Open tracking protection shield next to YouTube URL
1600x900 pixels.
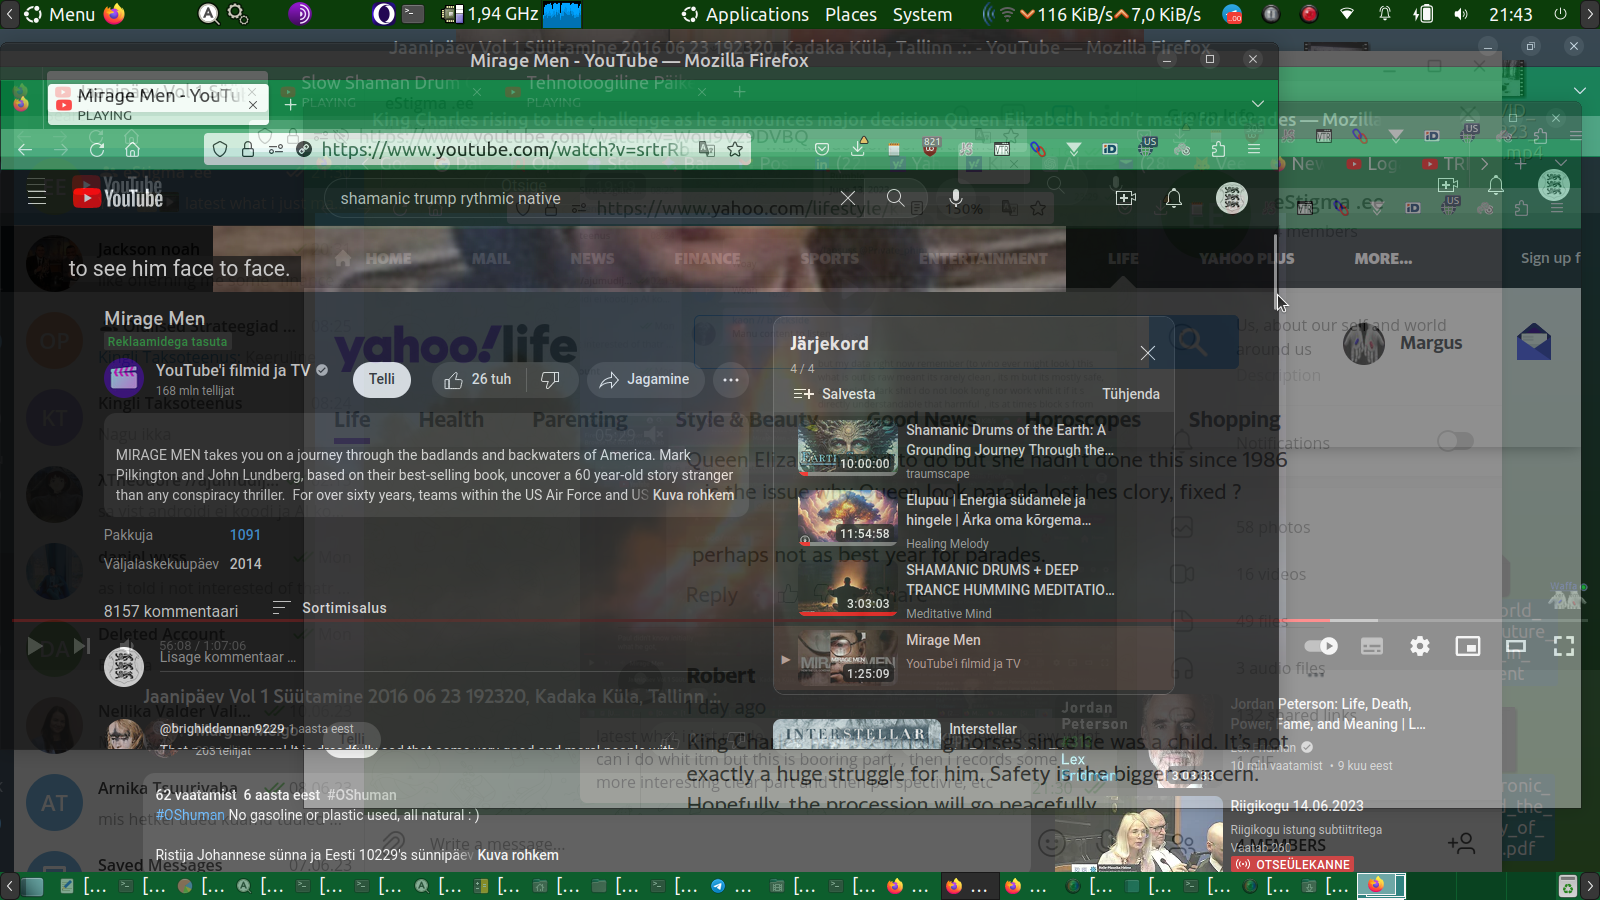coord(220,149)
